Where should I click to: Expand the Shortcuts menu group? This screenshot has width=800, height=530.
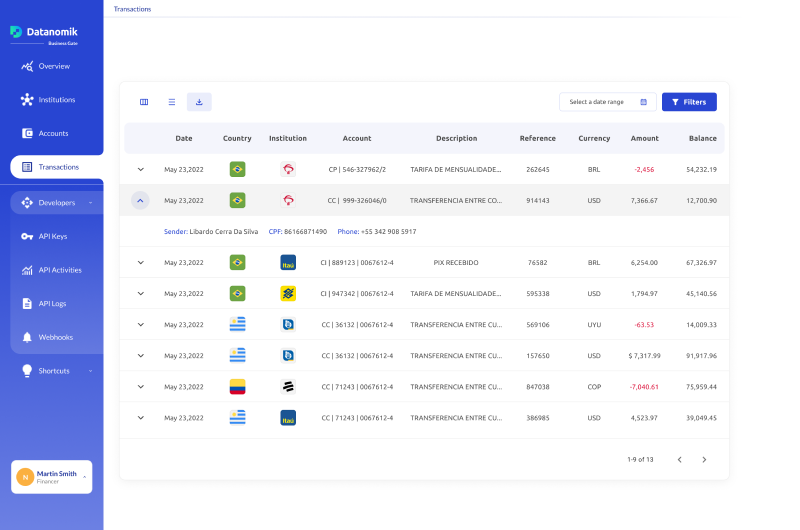click(56, 371)
